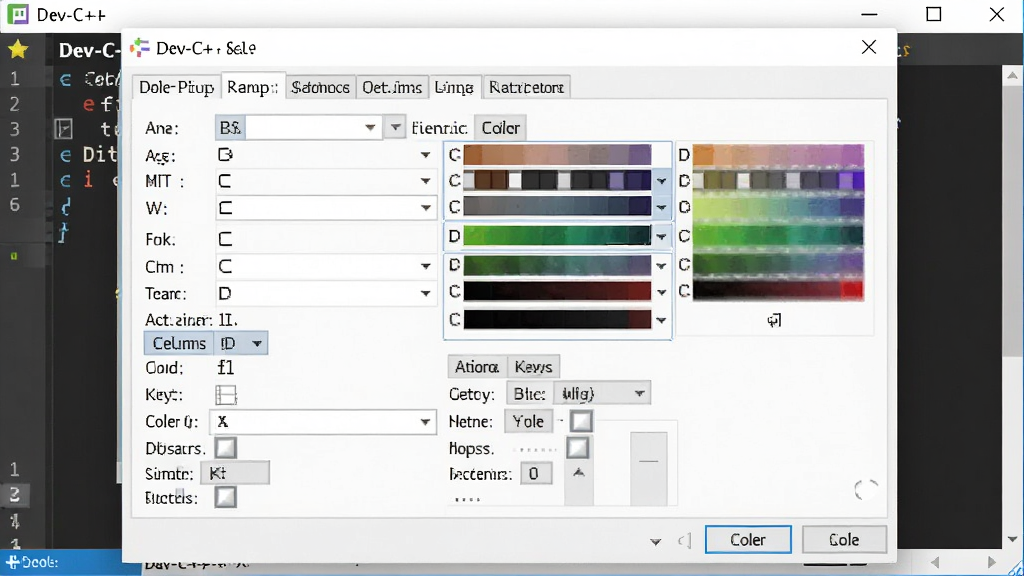Select the black-to-red gradient row
The image size is (1024, 576).
pyautogui.click(x=557, y=291)
